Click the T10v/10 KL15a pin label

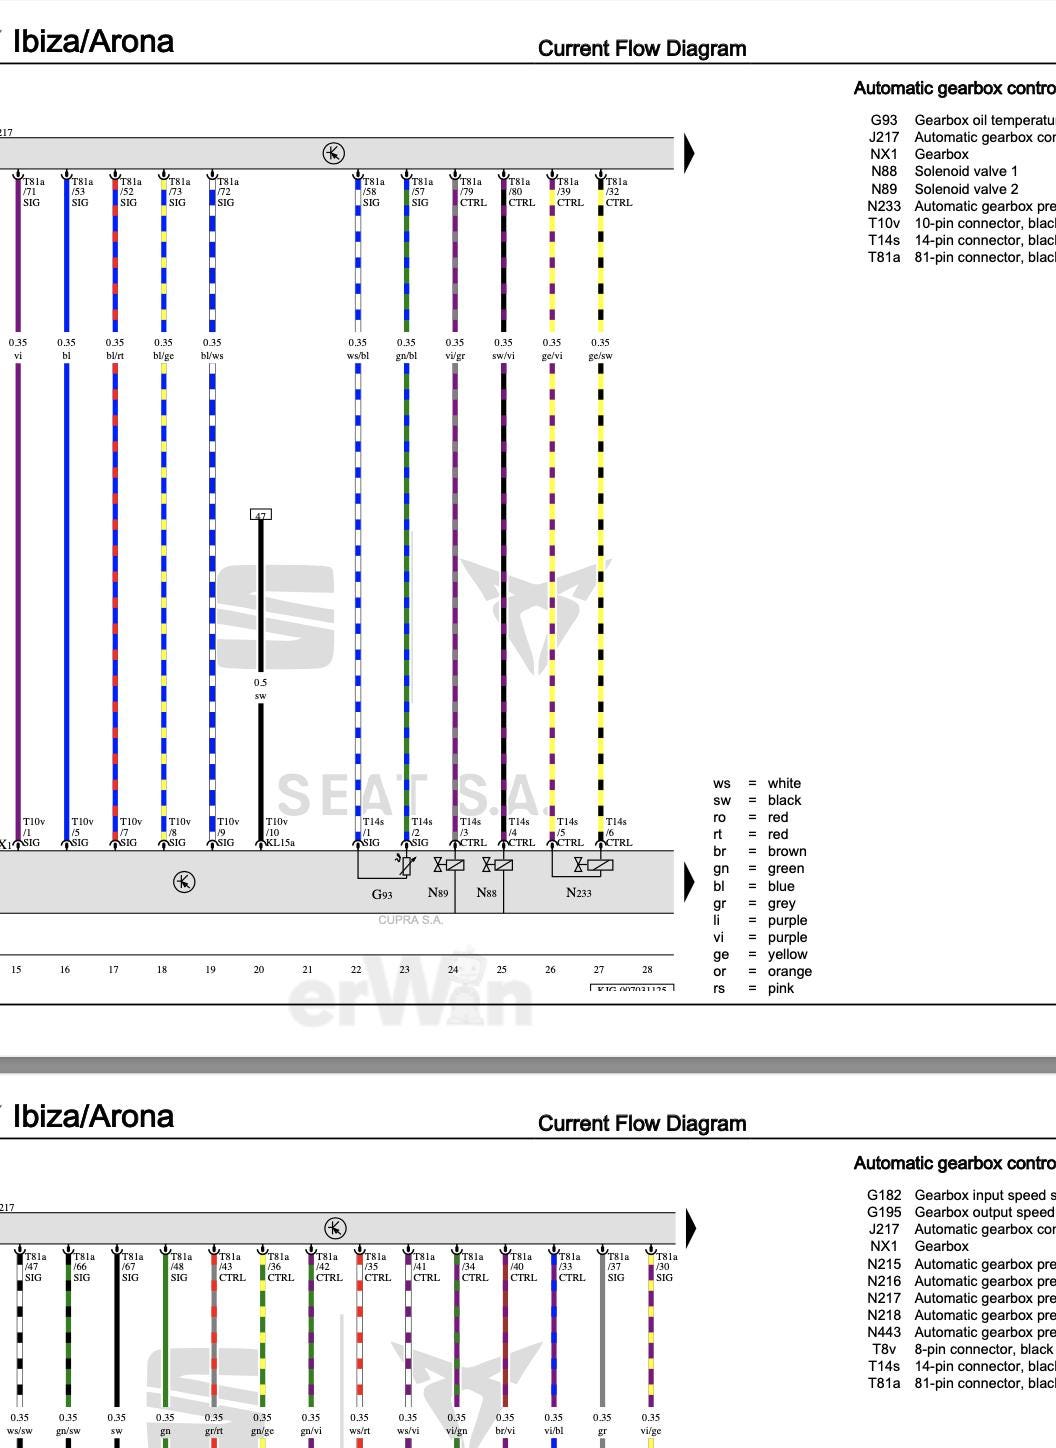pos(279,832)
